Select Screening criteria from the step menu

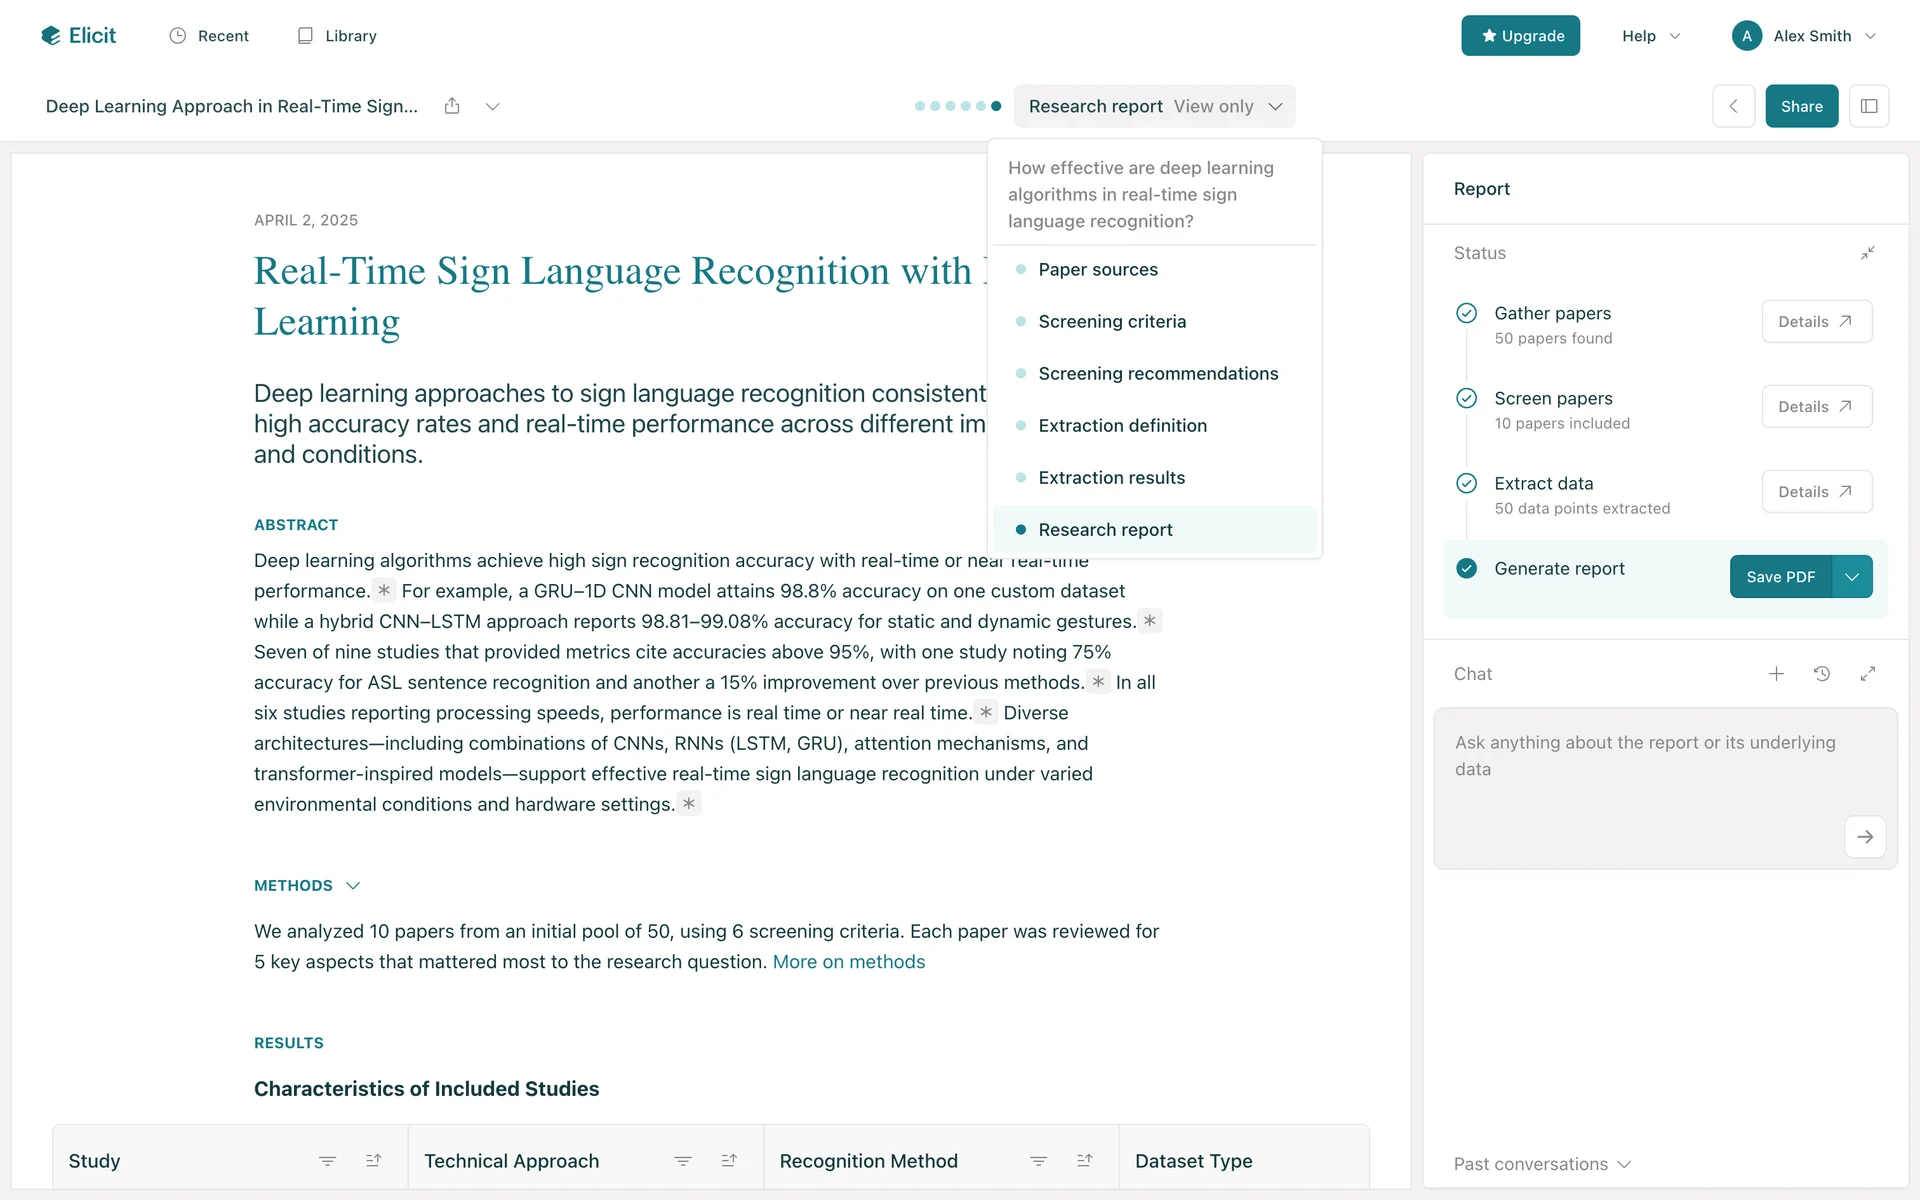pos(1112,322)
